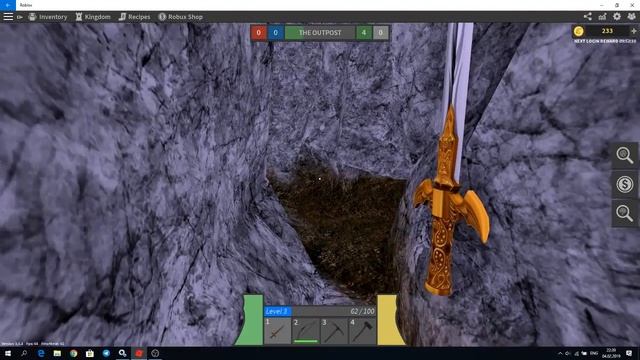
Task: Select hotbar slot 2 bow
Action: click(306, 331)
